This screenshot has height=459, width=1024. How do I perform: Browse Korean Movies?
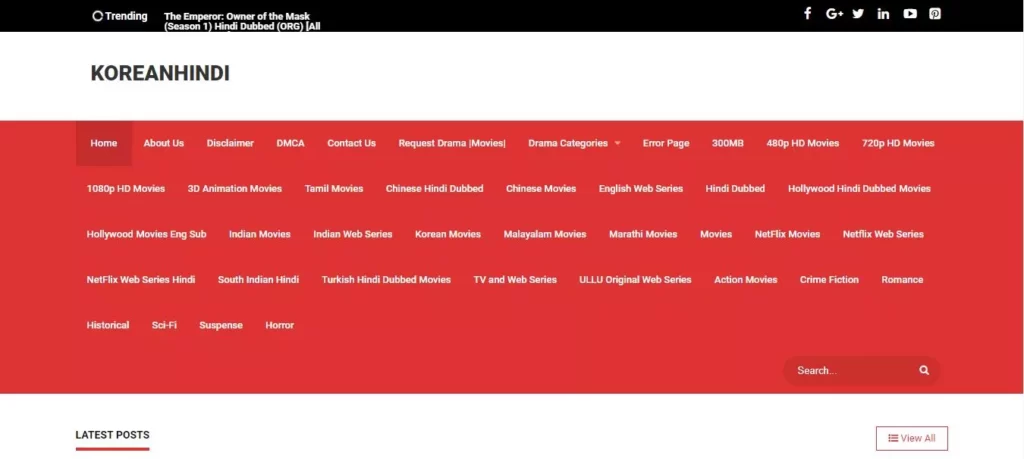click(448, 234)
